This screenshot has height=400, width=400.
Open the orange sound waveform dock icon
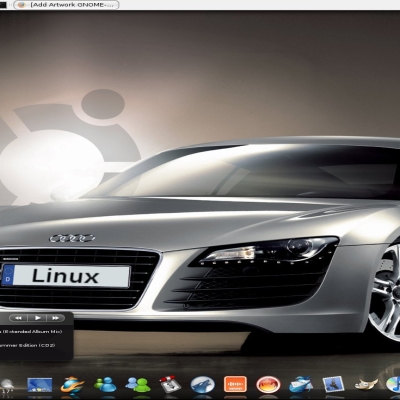point(235,384)
